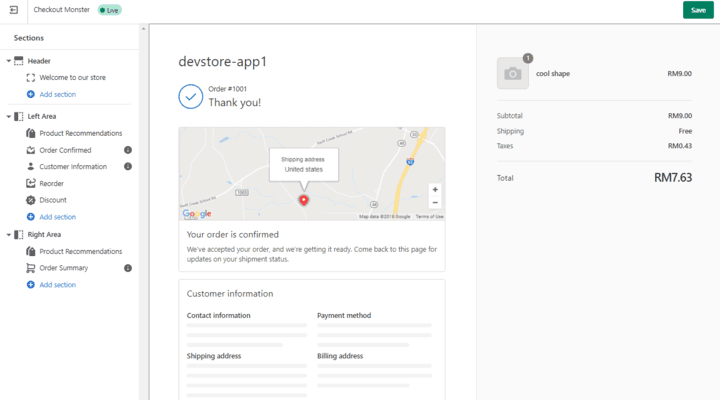This screenshot has height=400, width=720.
Task: Zoom in on the map
Action: (x=435, y=189)
